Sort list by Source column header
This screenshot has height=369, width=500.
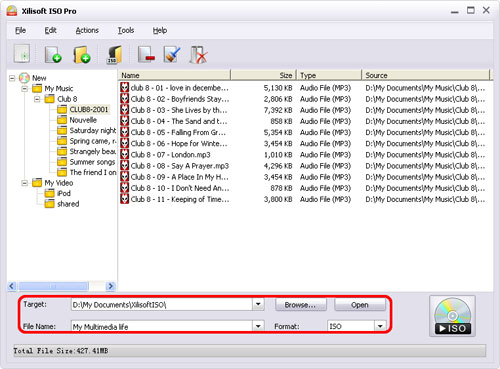tap(426, 75)
